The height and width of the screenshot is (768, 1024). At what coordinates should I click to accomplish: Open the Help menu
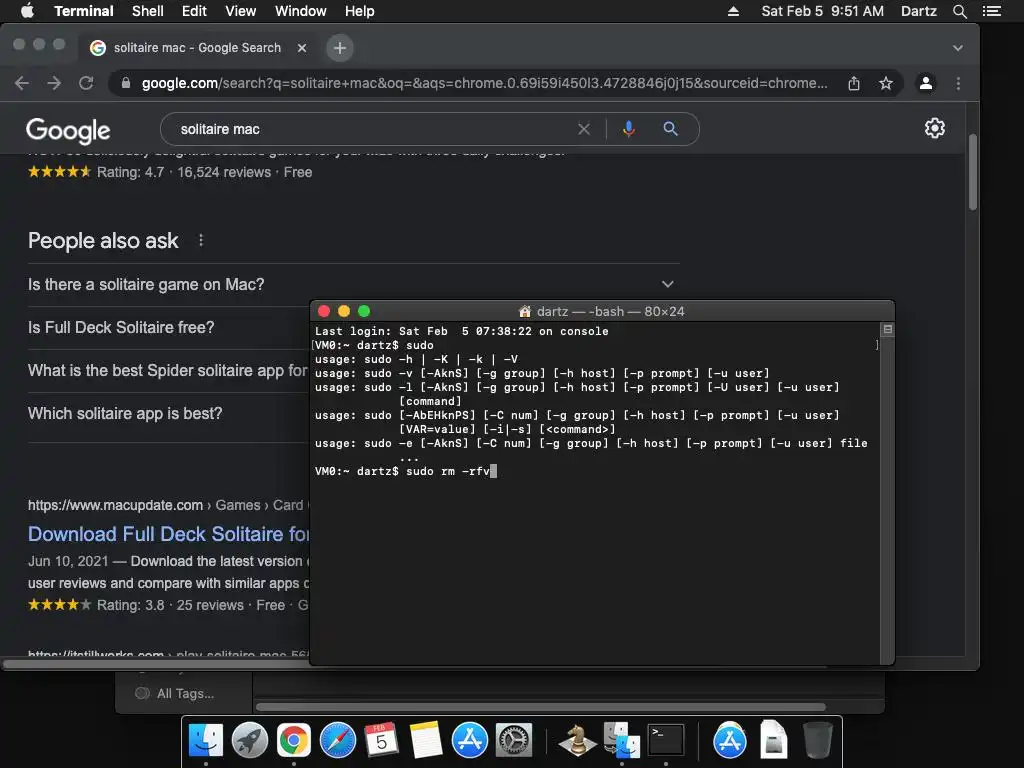point(360,11)
